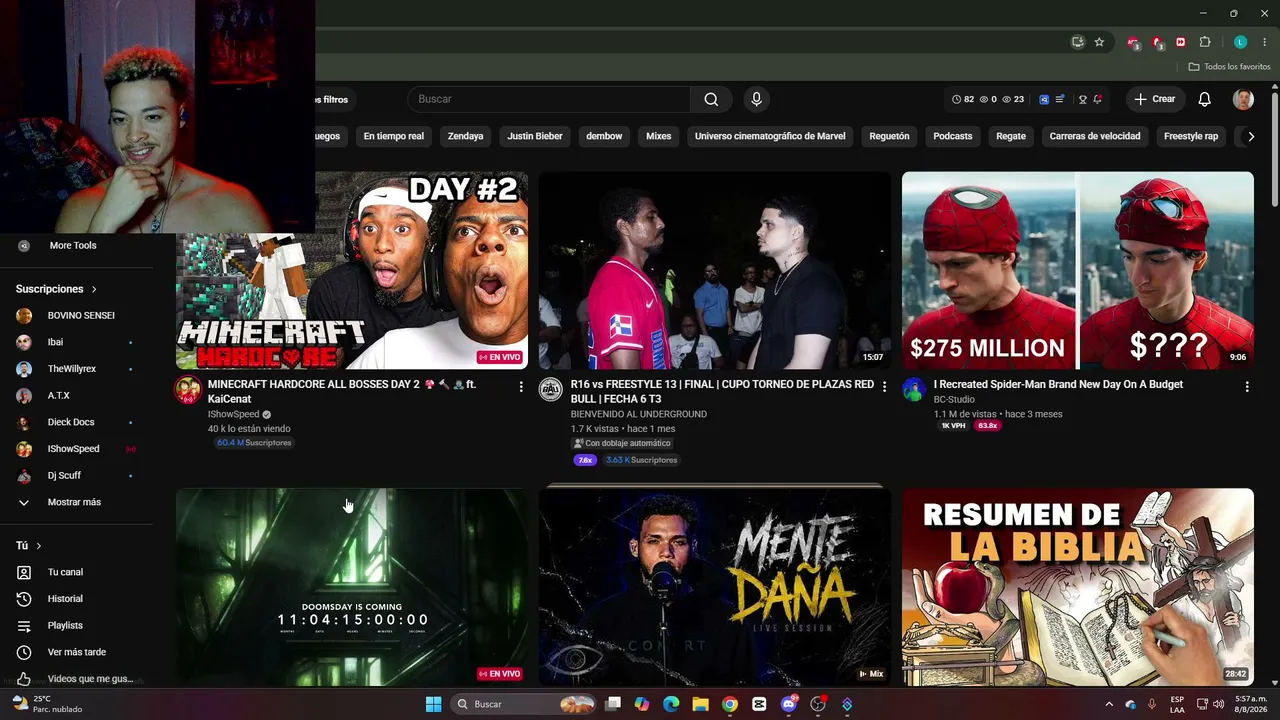Expand the Suscripciones section chevron
1280x720 pixels.
pos(94,289)
